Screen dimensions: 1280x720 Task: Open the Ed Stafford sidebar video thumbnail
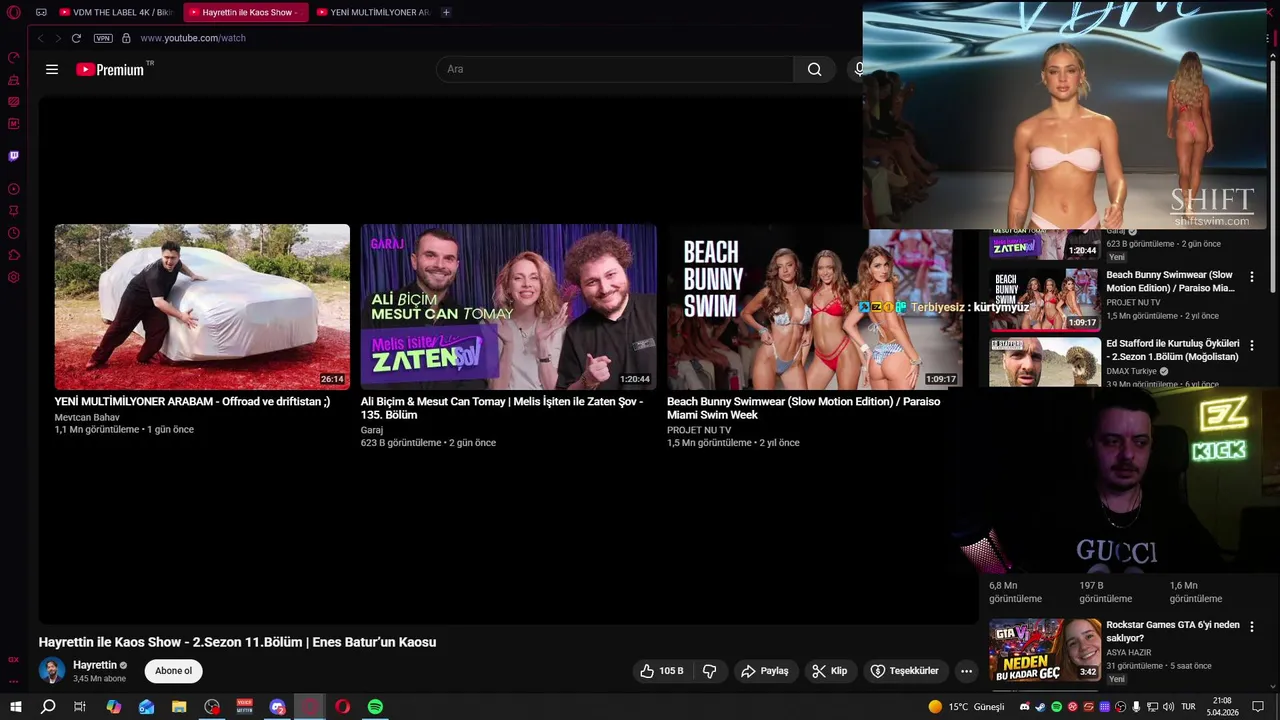pos(1045,361)
